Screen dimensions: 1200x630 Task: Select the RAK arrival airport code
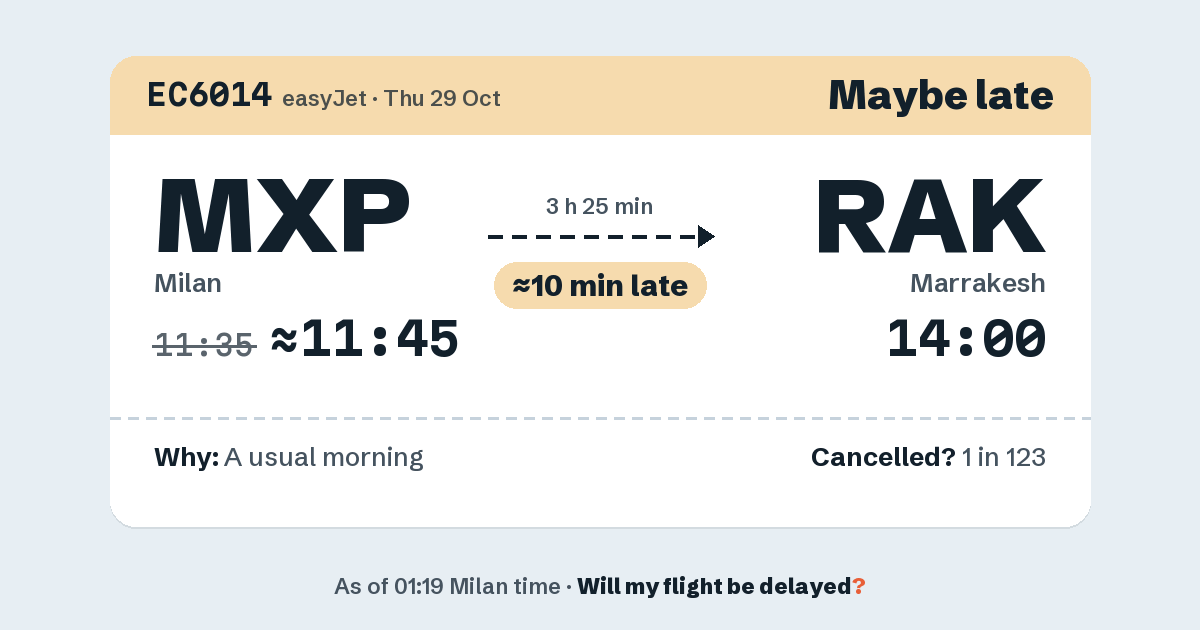click(931, 215)
